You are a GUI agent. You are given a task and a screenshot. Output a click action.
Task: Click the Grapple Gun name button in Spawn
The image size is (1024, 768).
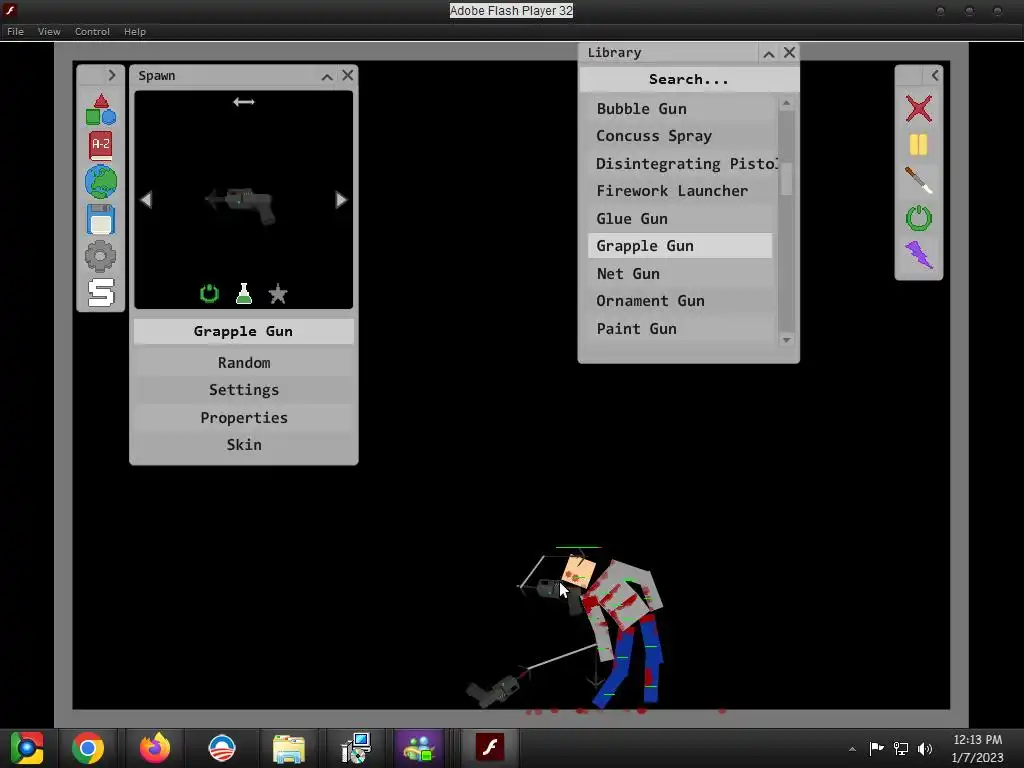pyautogui.click(x=244, y=331)
